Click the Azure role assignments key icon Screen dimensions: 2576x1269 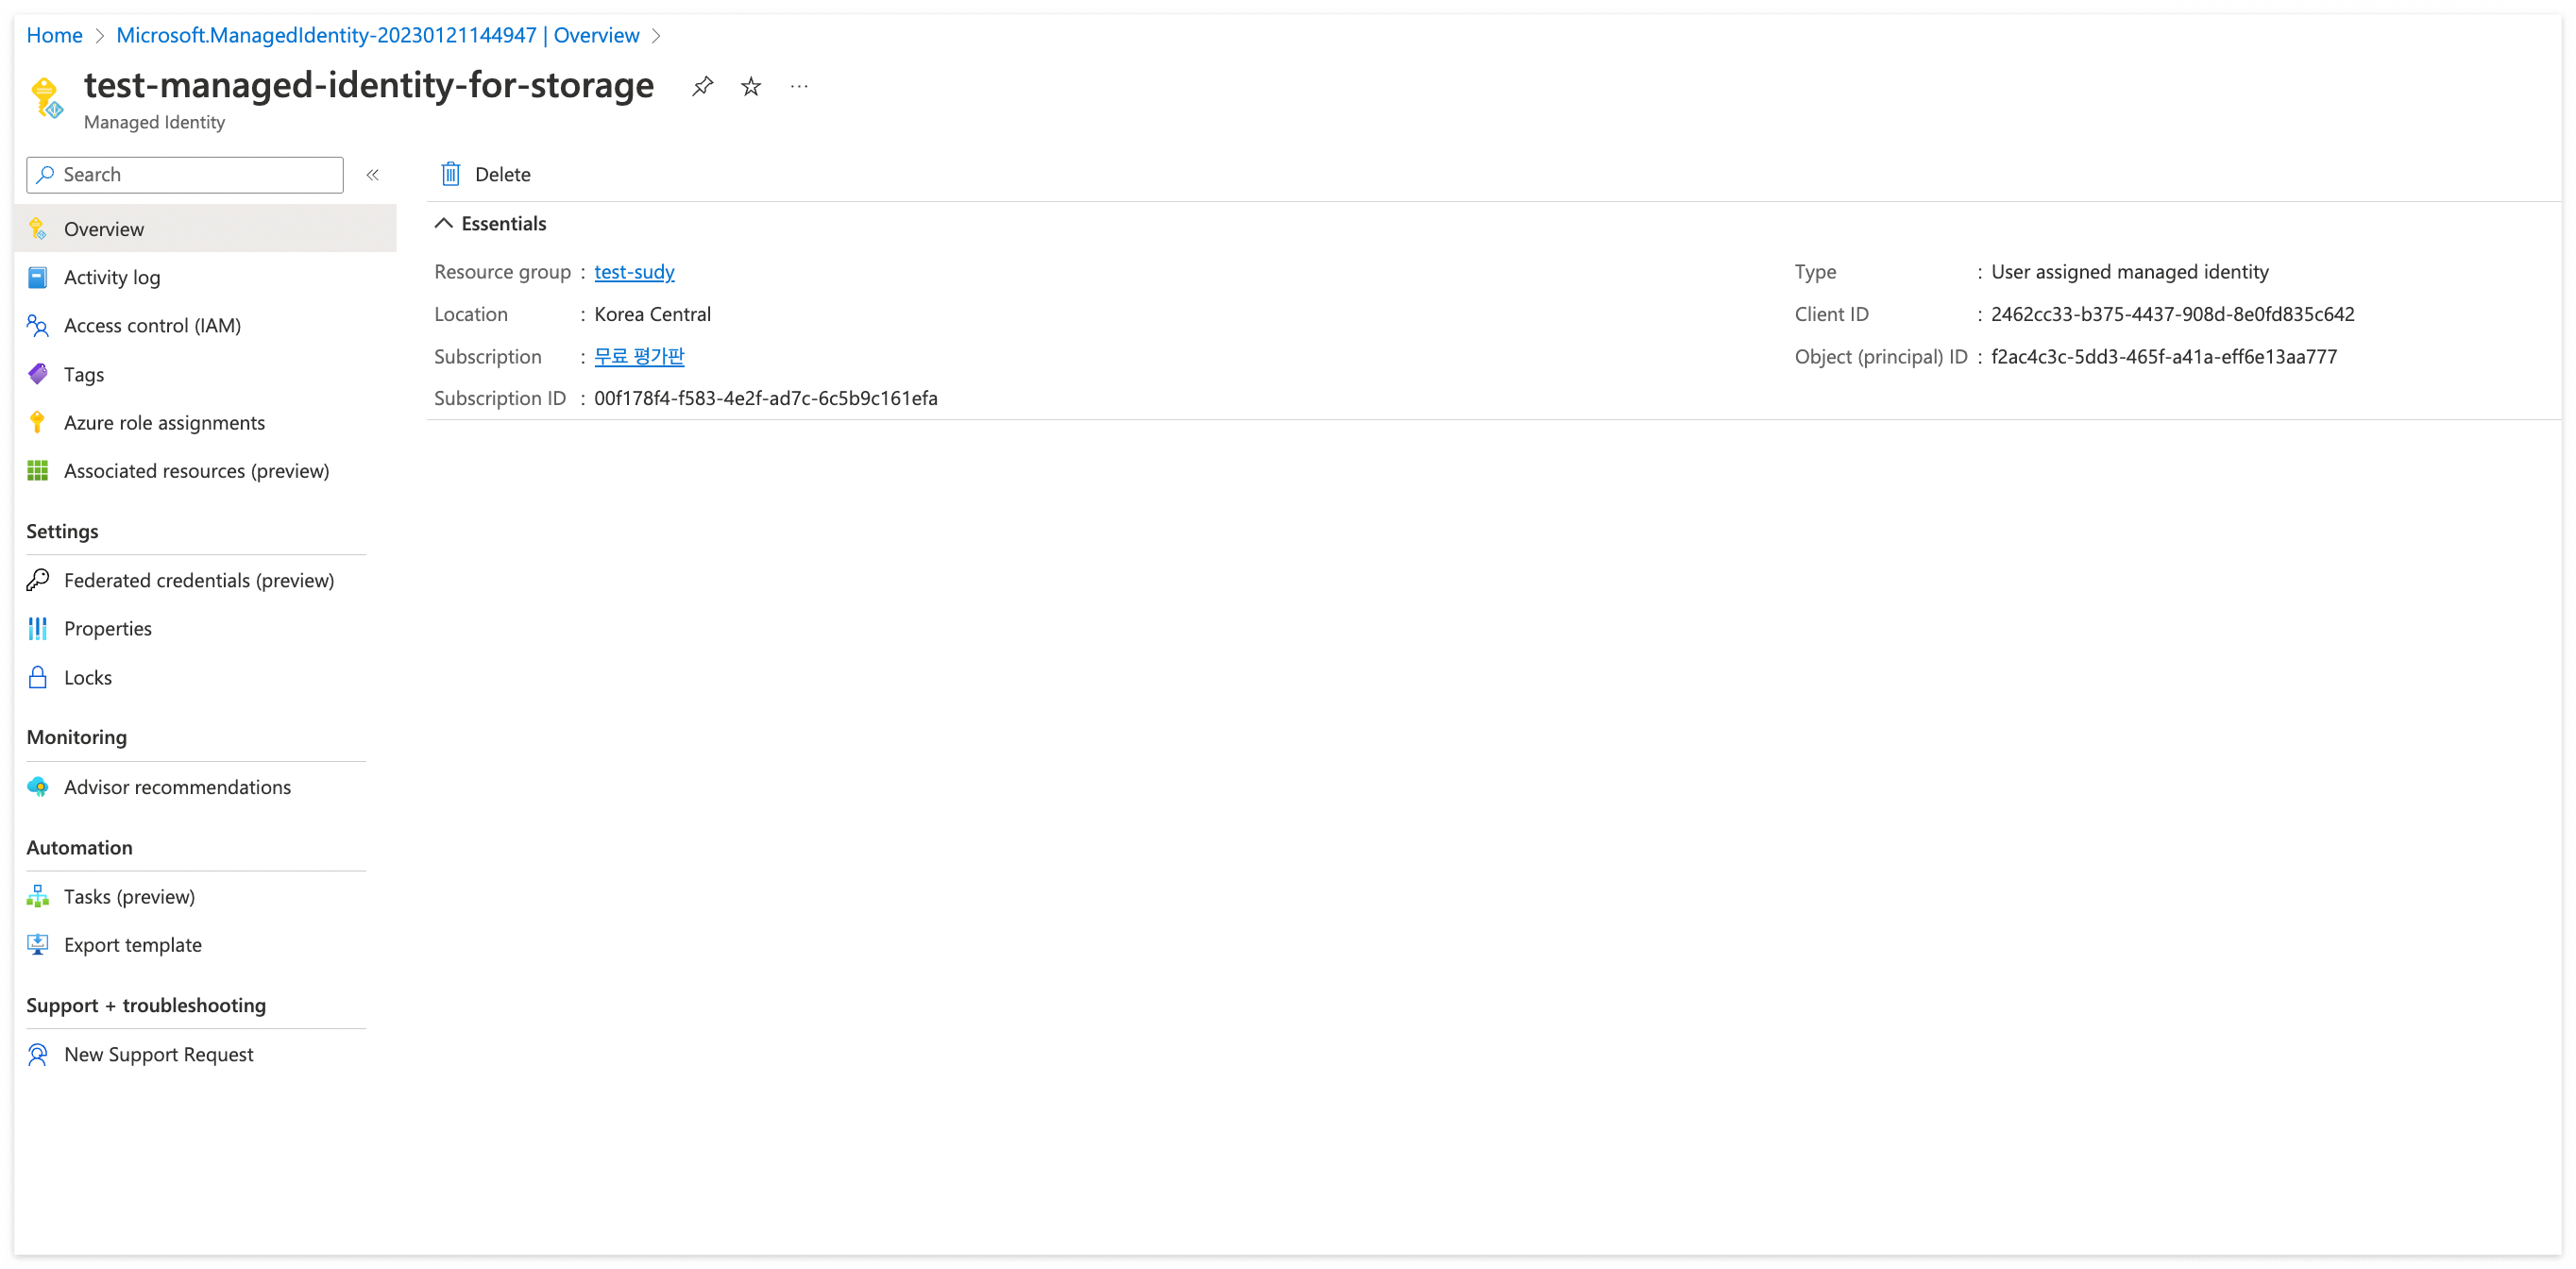pos(38,422)
